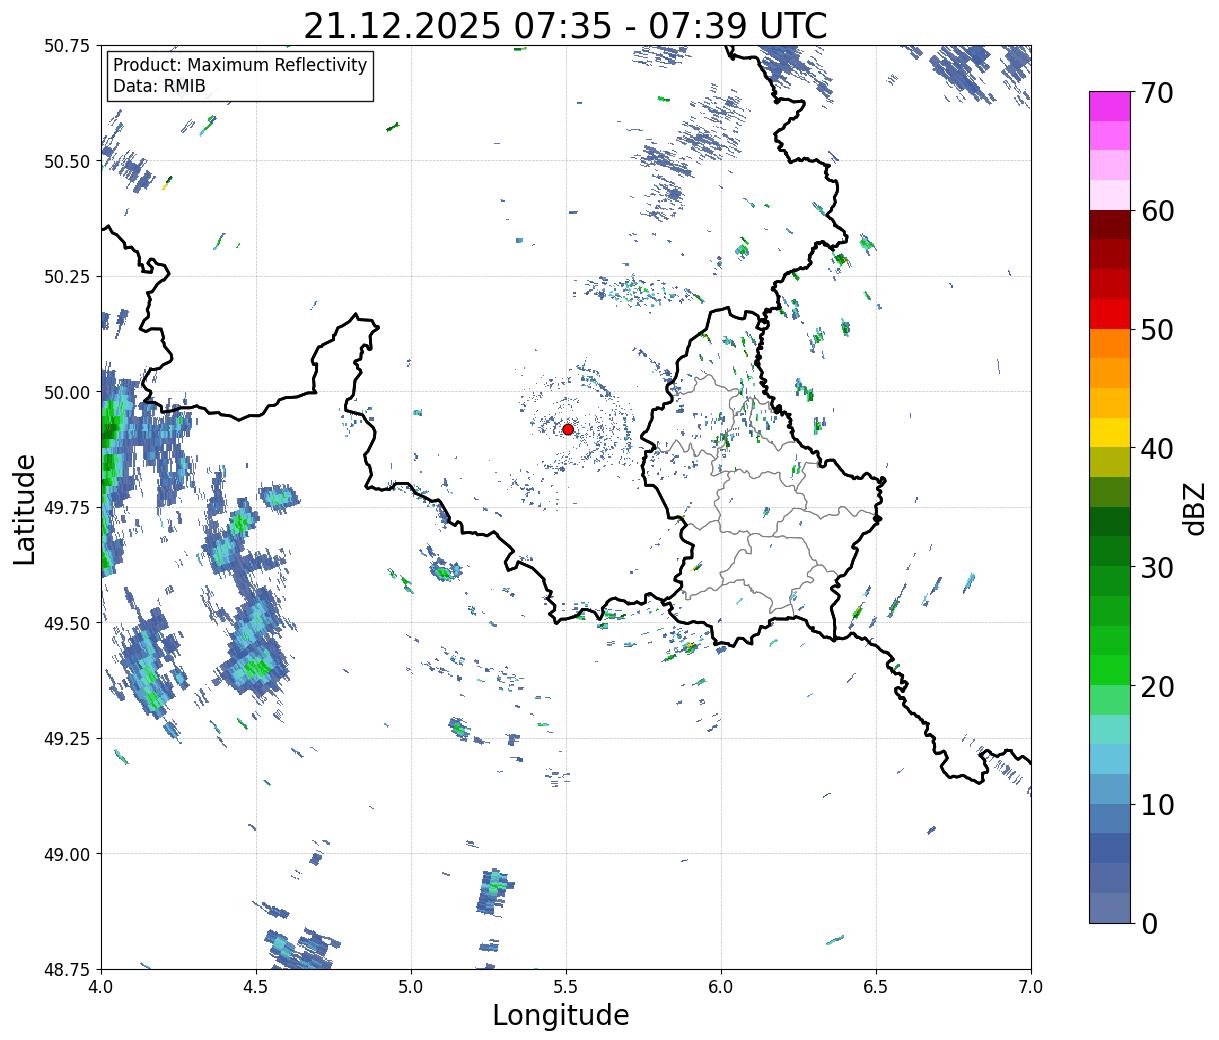Click the latitude tick label 49.50
Image resolution: width=1219 pixels, height=1040 pixels.
67,623
